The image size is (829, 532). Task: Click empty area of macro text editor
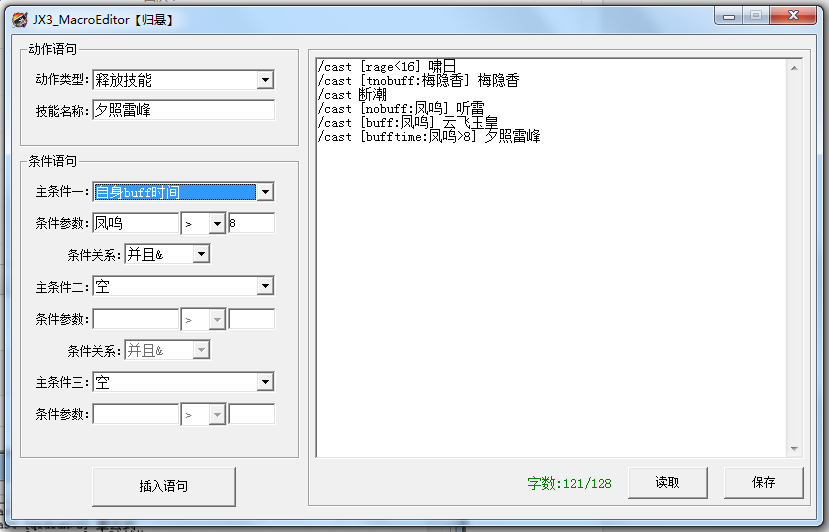tap(550, 301)
